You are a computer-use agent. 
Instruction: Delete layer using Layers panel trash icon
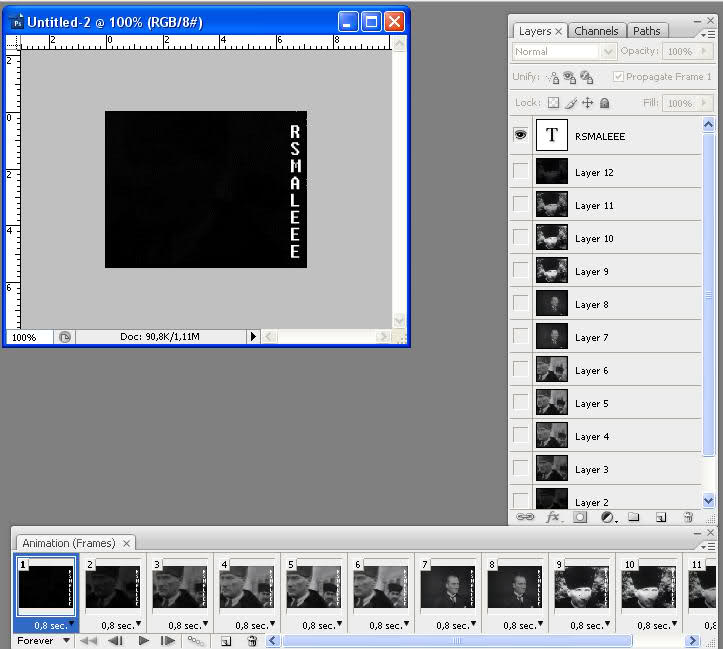688,517
